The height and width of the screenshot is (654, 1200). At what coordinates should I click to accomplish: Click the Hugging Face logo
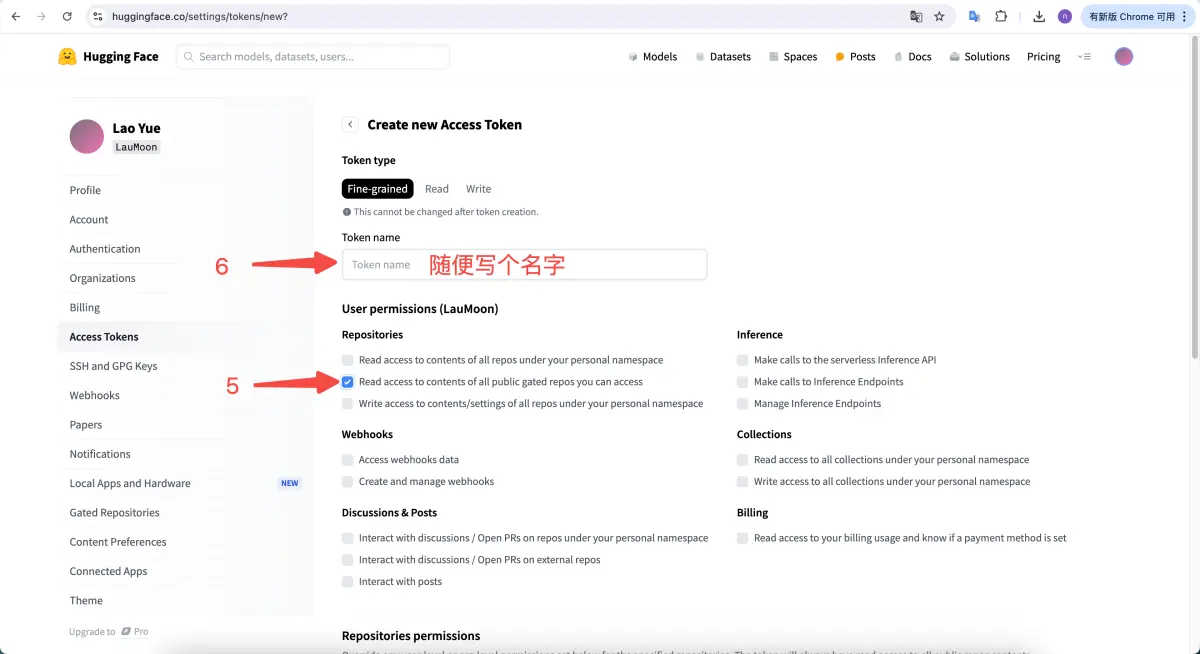click(108, 57)
